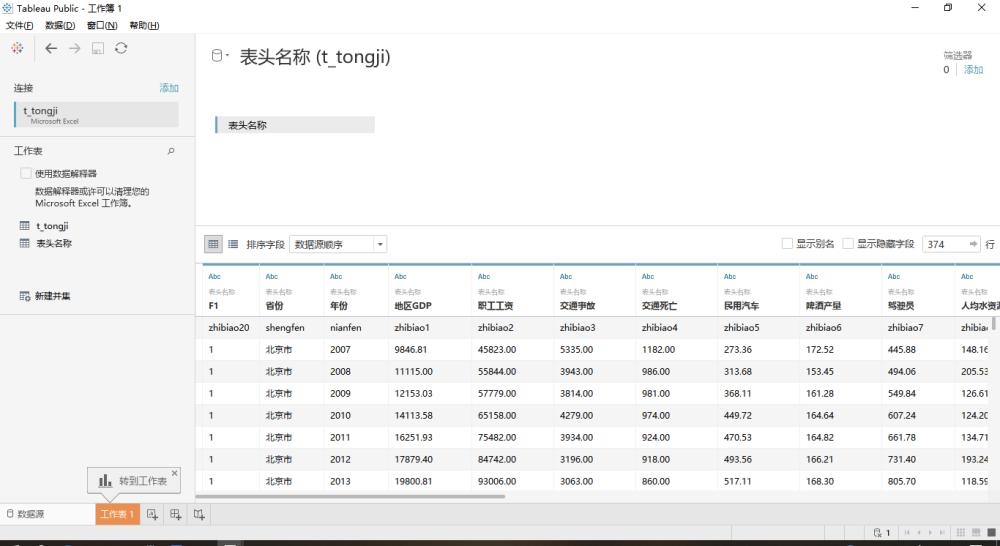Screen dimensions: 1000x546
Task: Click the shengfen cell
Action: point(285,328)
